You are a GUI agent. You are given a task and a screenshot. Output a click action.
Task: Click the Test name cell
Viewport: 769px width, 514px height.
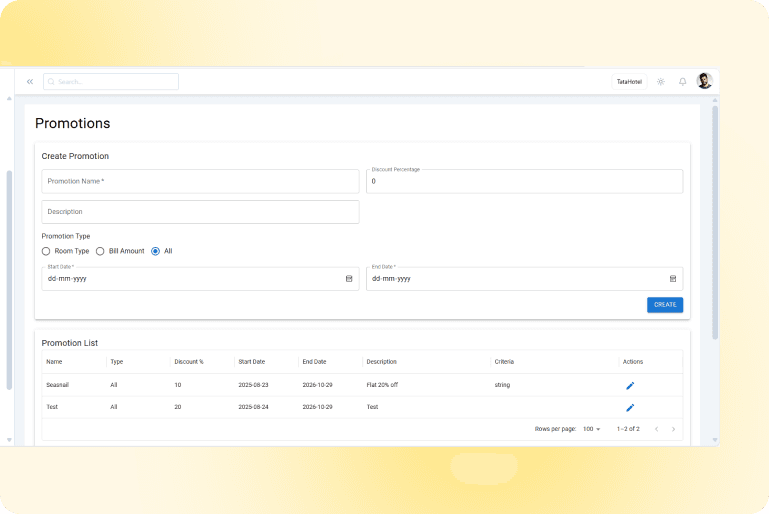pos(52,407)
